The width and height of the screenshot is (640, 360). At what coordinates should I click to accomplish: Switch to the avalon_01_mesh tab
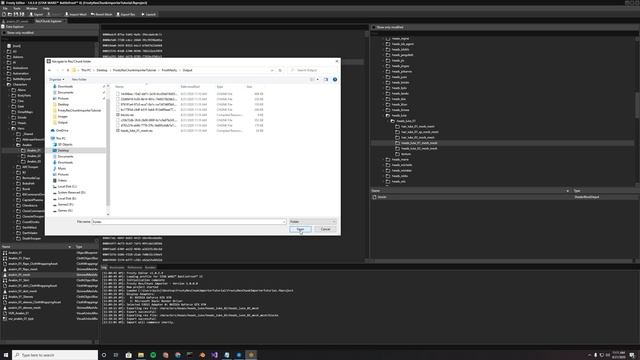pyautogui.click(x=16, y=21)
